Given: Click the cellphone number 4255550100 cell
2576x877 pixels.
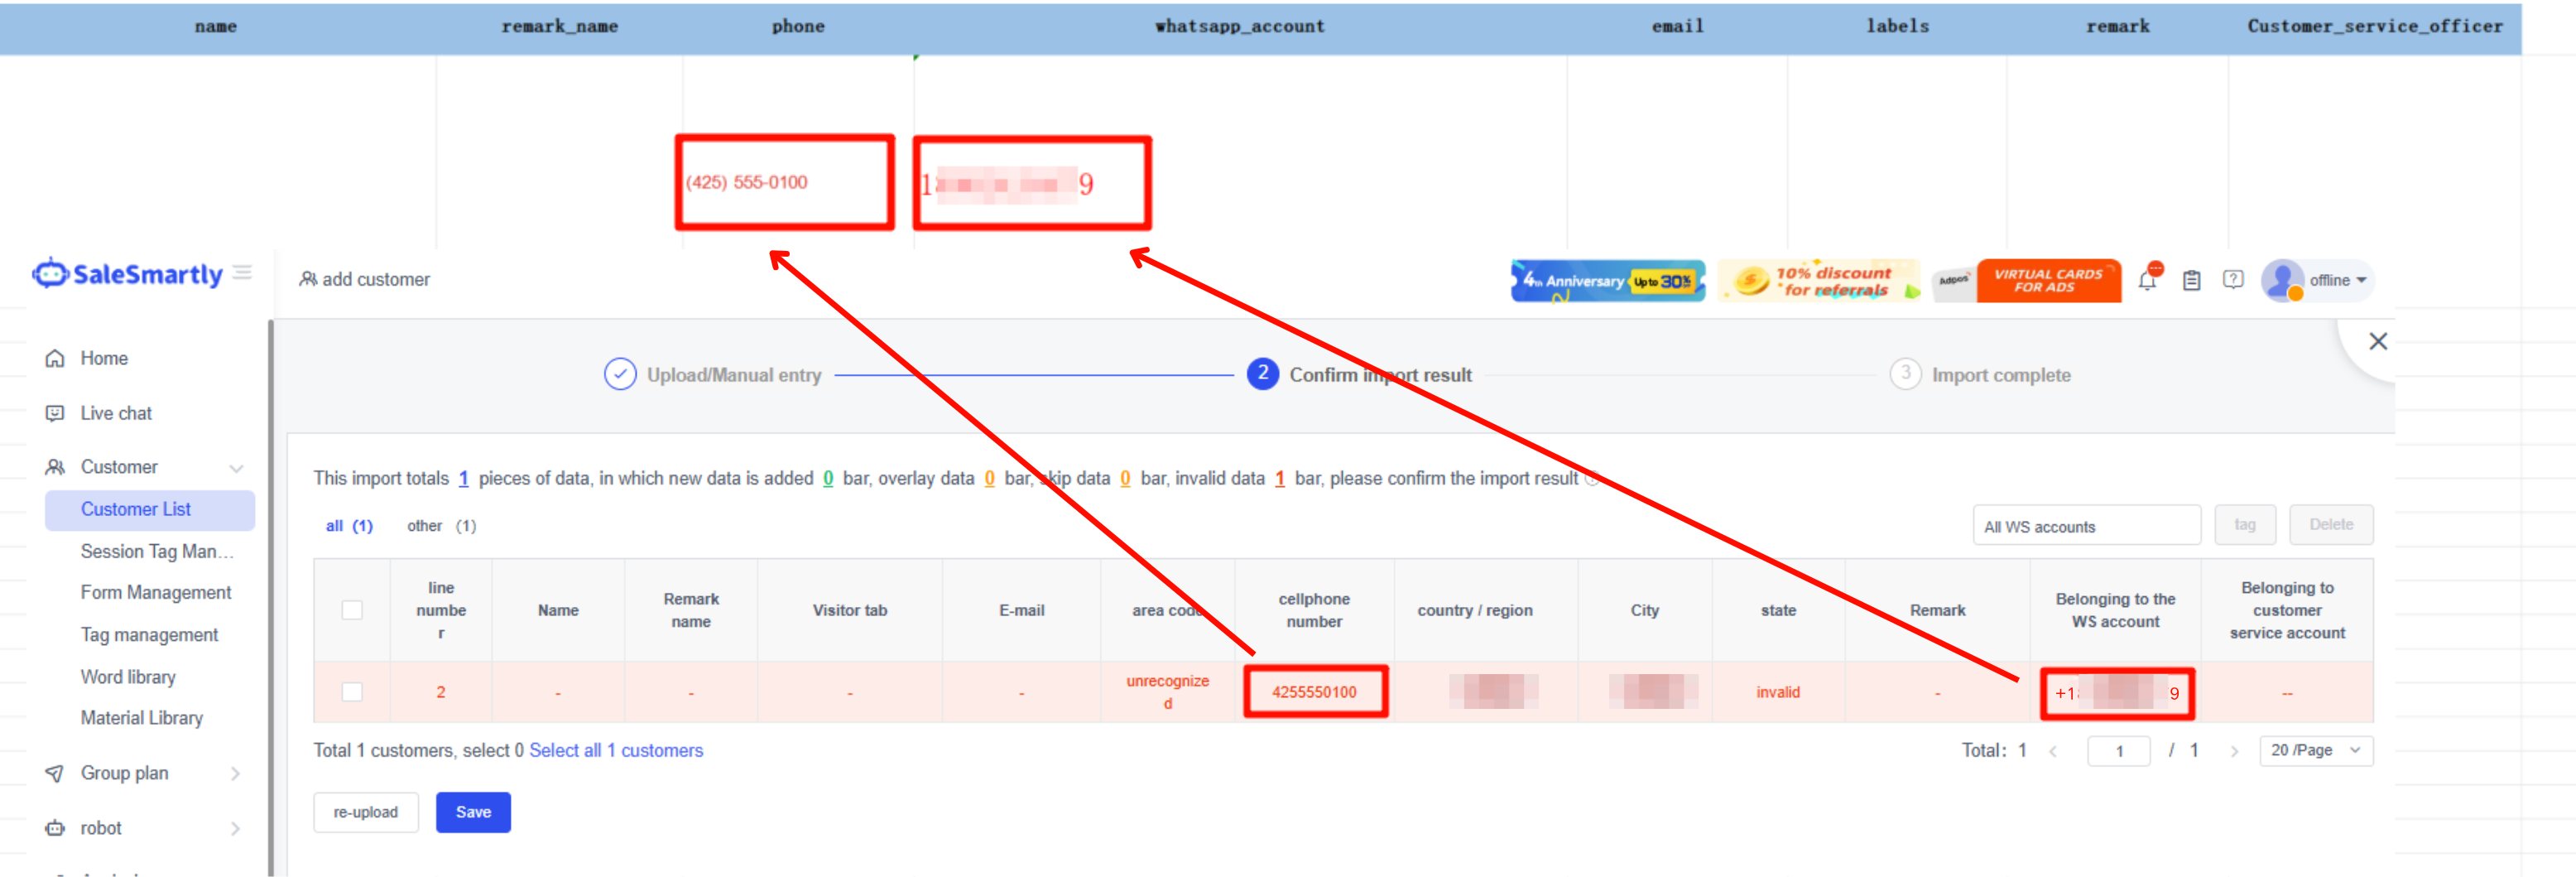Looking at the screenshot, I should coord(1315,692).
